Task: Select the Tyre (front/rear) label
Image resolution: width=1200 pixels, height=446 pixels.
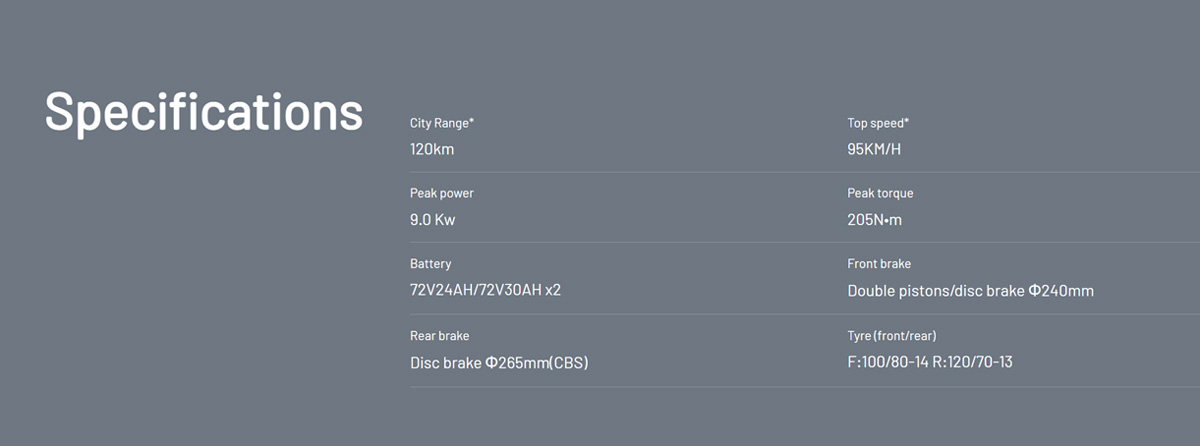Action: tap(892, 336)
